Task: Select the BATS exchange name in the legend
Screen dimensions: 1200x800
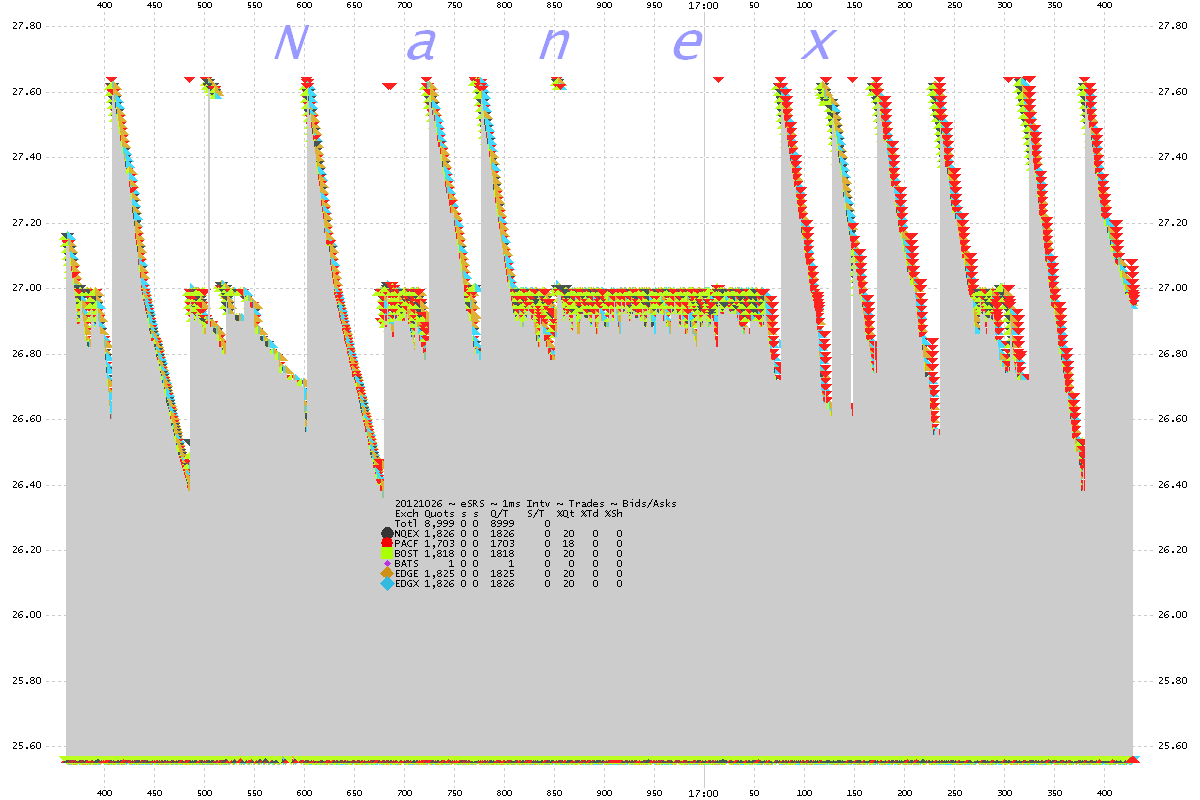Action: tap(407, 563)
